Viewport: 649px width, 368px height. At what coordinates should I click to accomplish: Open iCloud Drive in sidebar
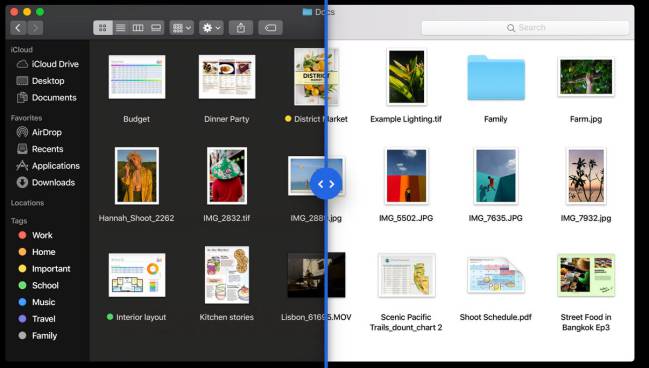(x=47, y=64)
